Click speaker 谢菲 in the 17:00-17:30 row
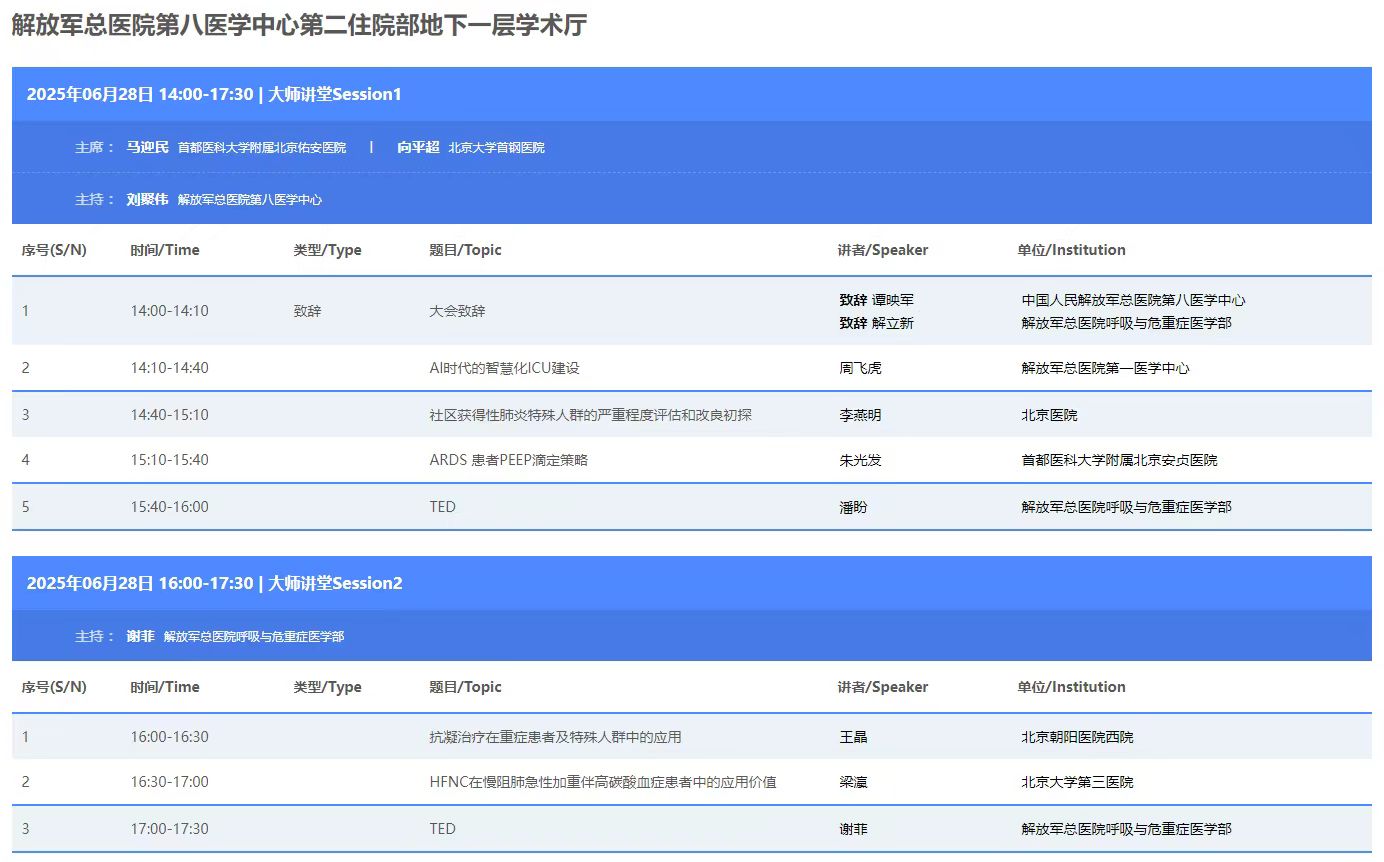The width and height of the screenshot is (1384, 862). click(853, 829)
